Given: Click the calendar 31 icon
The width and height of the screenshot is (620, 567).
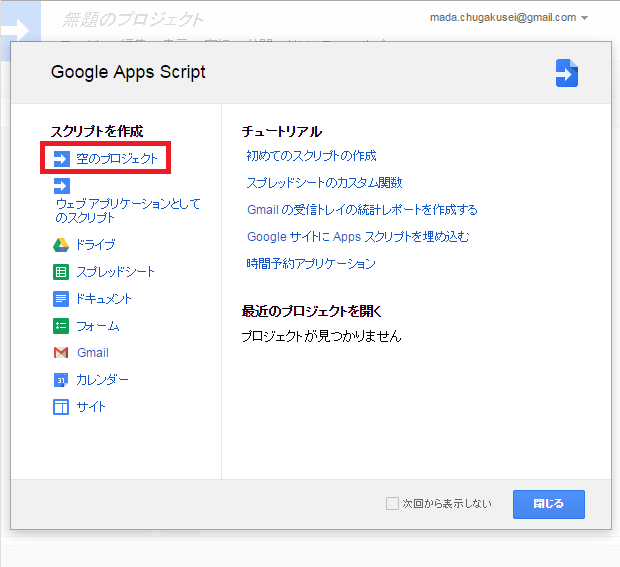Looking at the screenshot, I should [61, 380].
